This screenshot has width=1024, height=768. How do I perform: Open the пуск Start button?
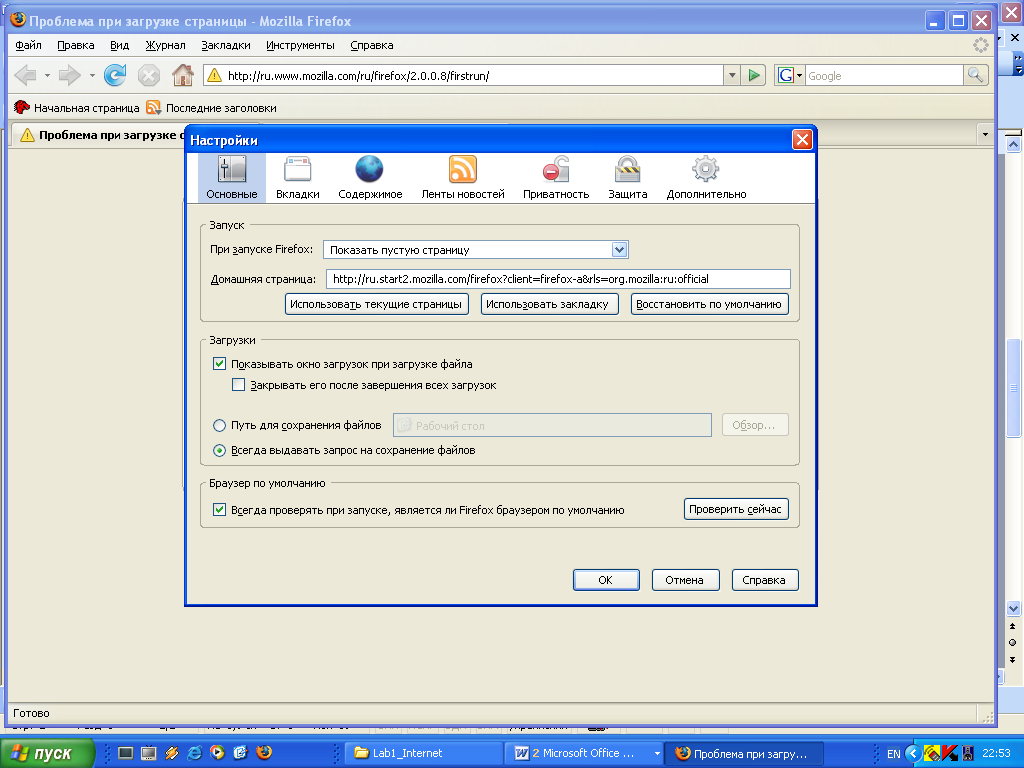[47, 753]
